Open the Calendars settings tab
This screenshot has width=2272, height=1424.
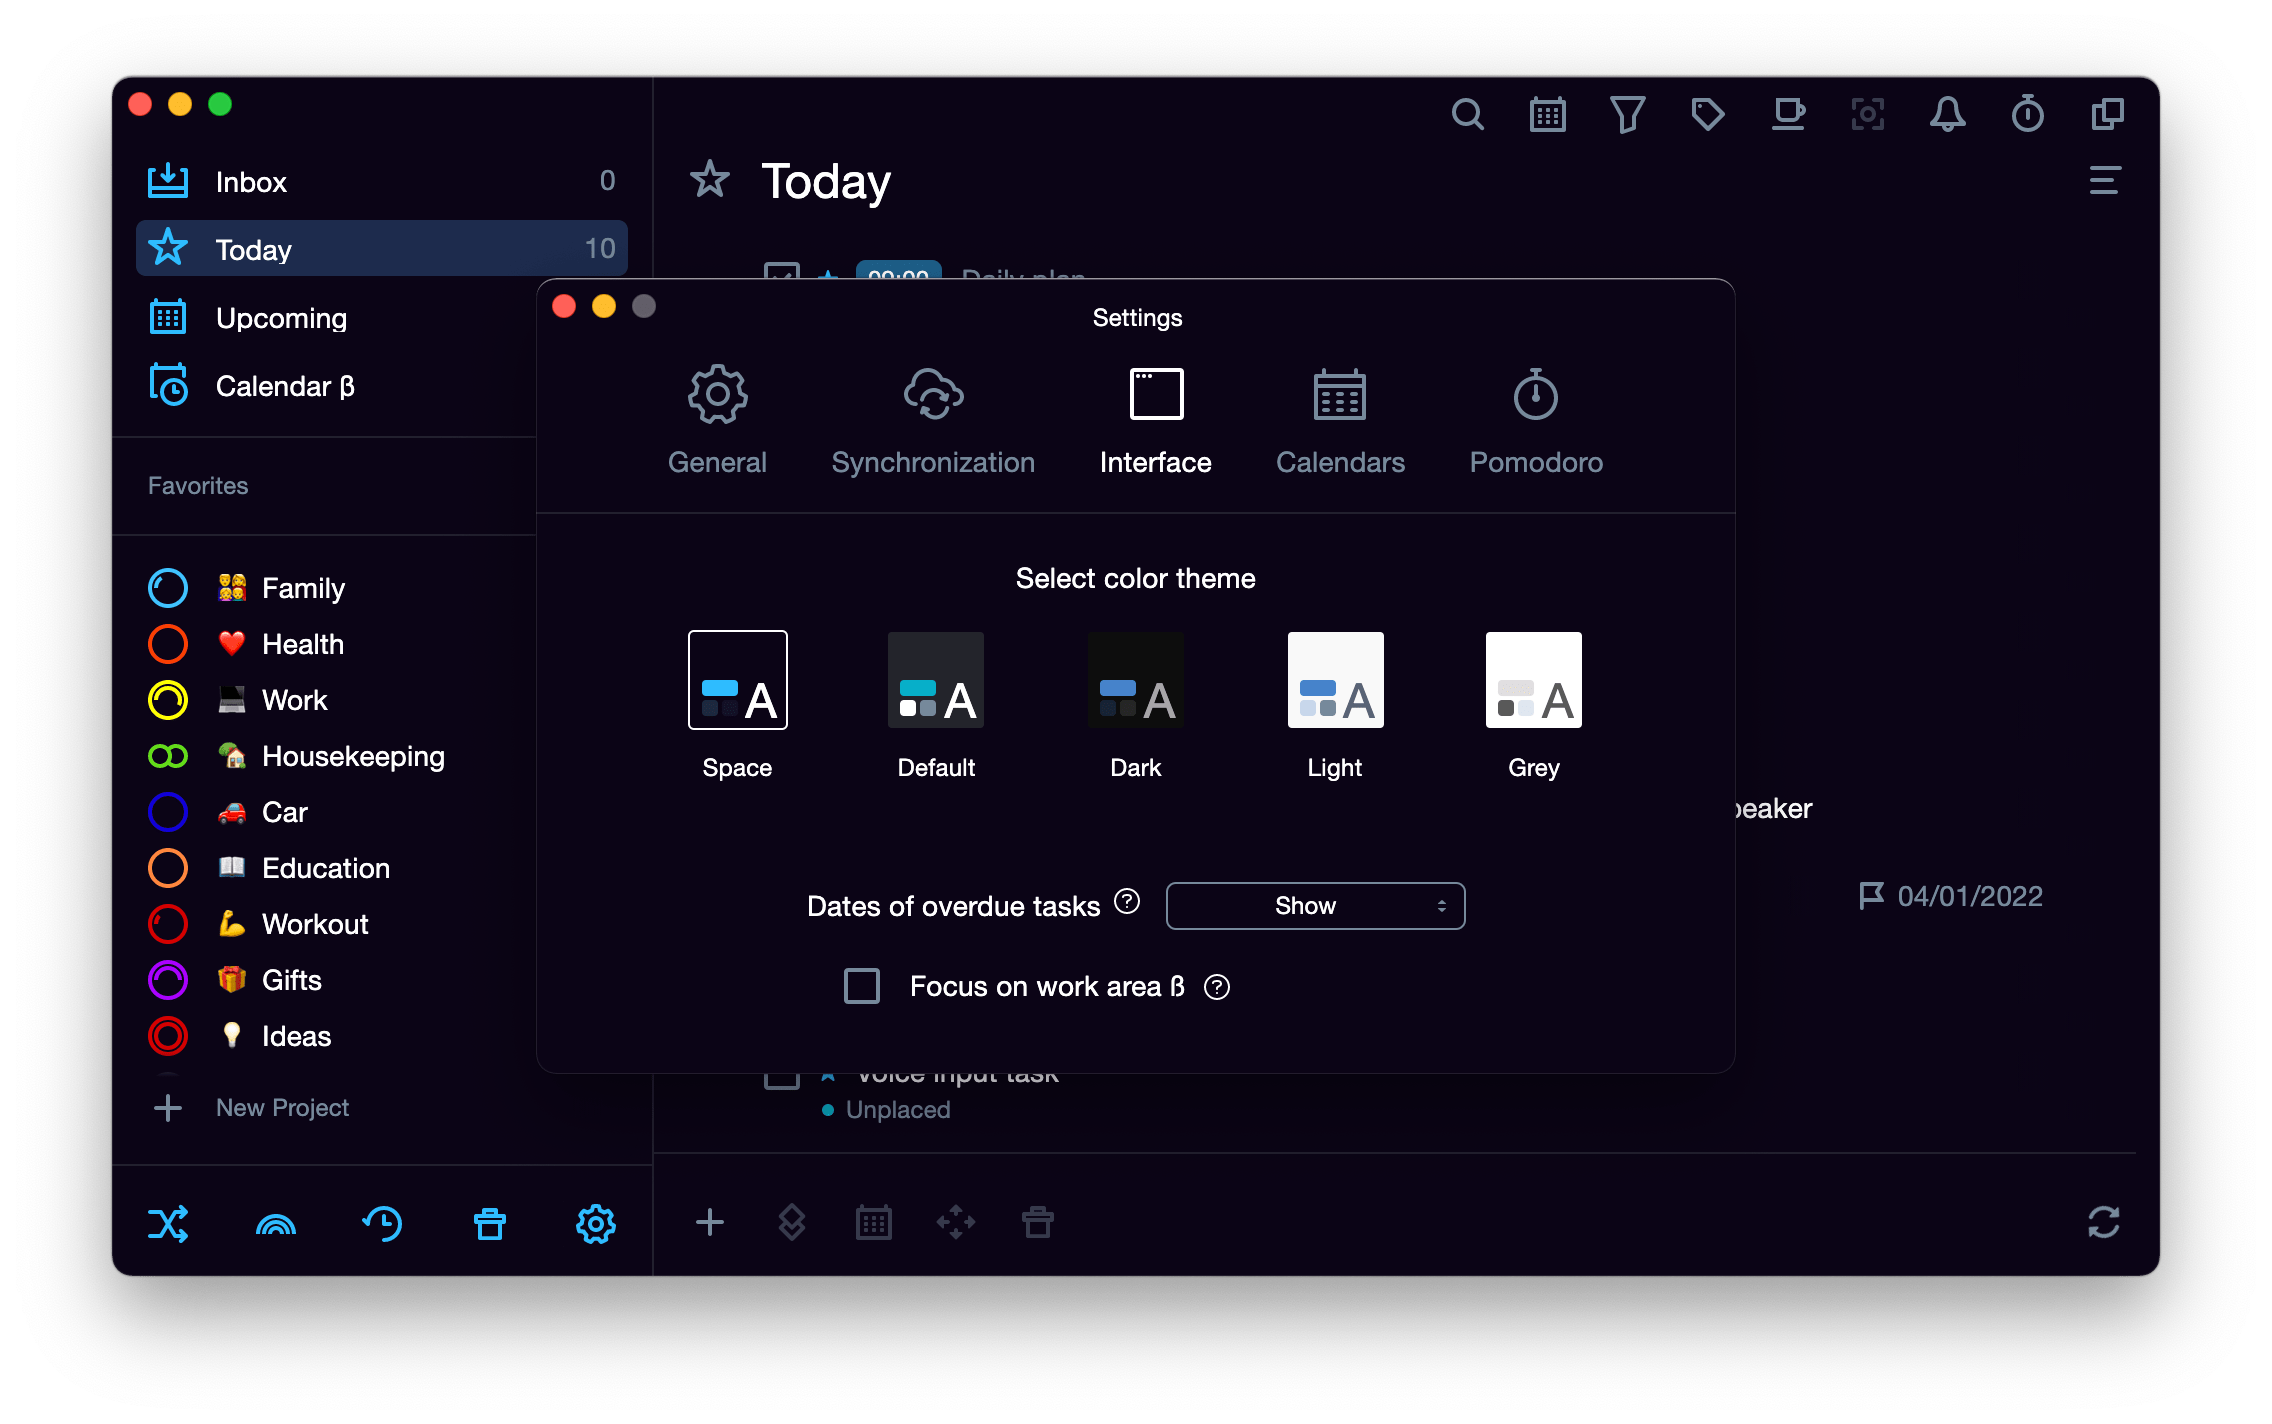pyautogui.click(x=1340, y=420)
